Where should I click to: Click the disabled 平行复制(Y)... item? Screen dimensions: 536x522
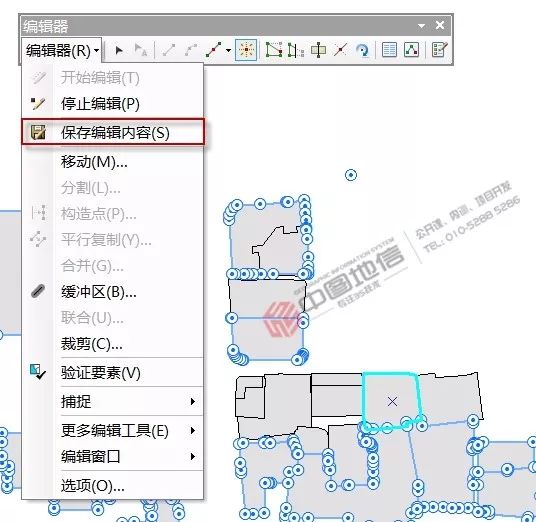(x=112, y=240)
